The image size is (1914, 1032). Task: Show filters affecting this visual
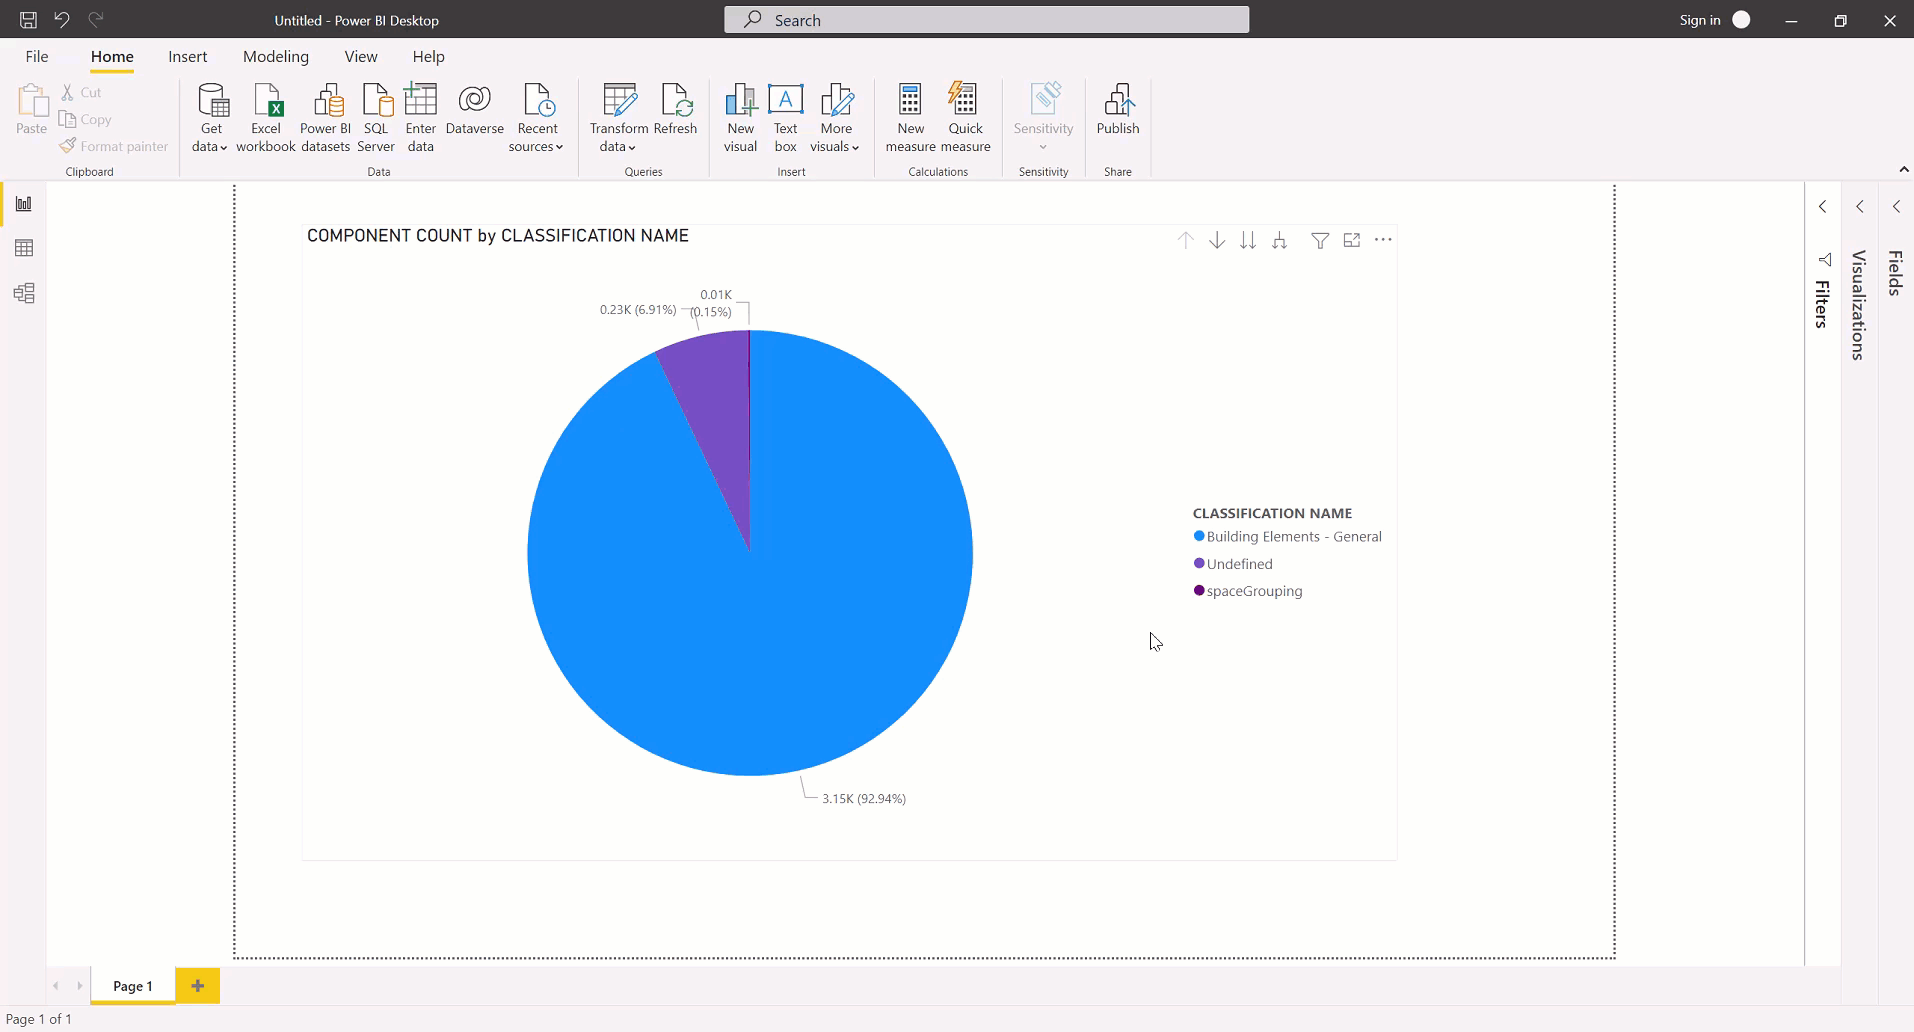1320,240
